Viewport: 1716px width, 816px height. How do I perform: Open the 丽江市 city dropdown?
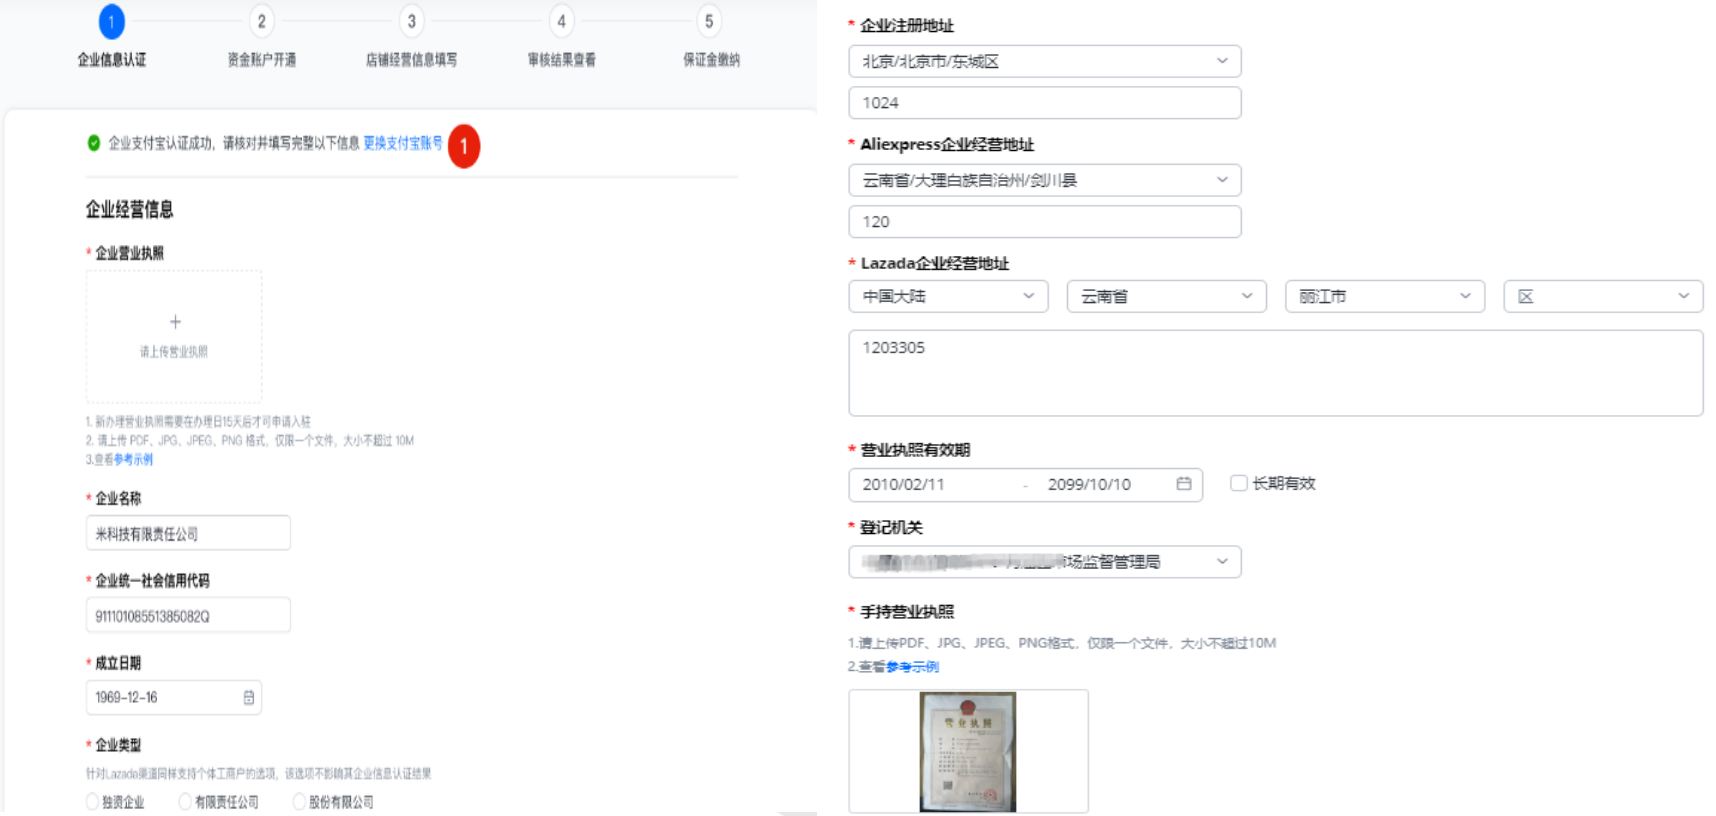pos(1385,296)
